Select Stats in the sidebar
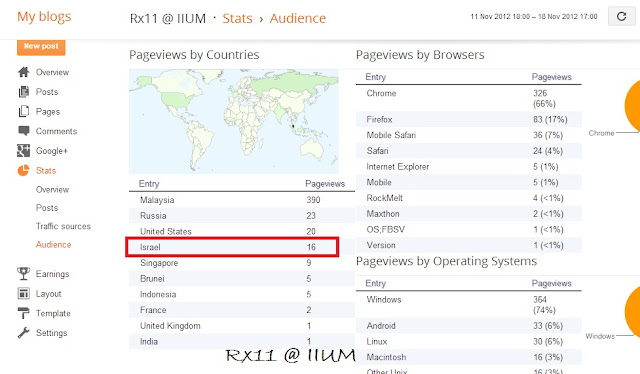640x374 pixels. click(46, 170)
